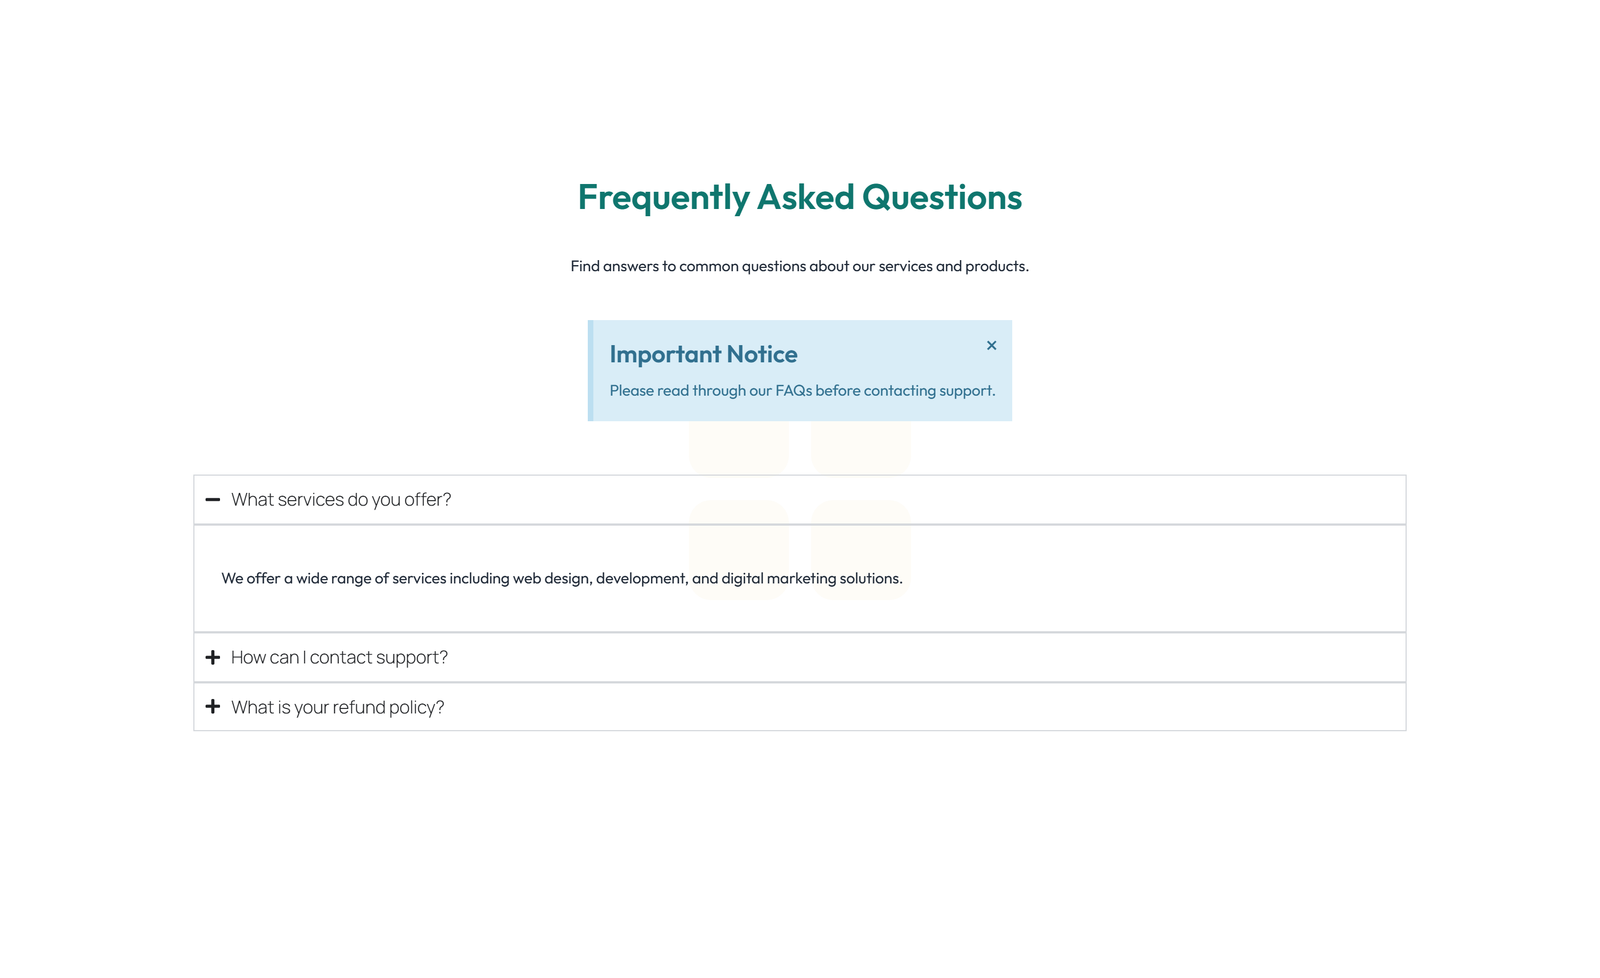Click the notice message about reading FAQs
Screen dimensions: 1600x978
point(803,390)
